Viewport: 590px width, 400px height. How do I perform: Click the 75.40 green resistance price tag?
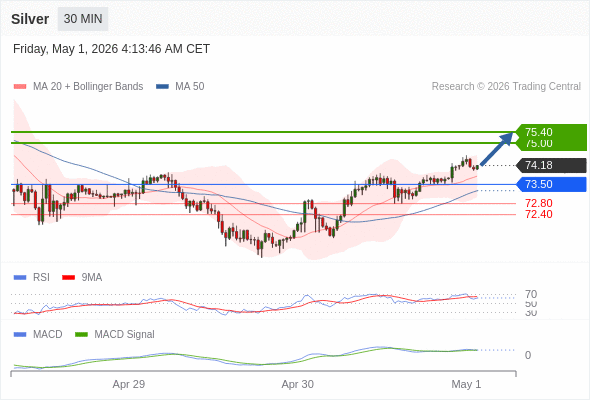pyautogui.click(x=550, y=132)
